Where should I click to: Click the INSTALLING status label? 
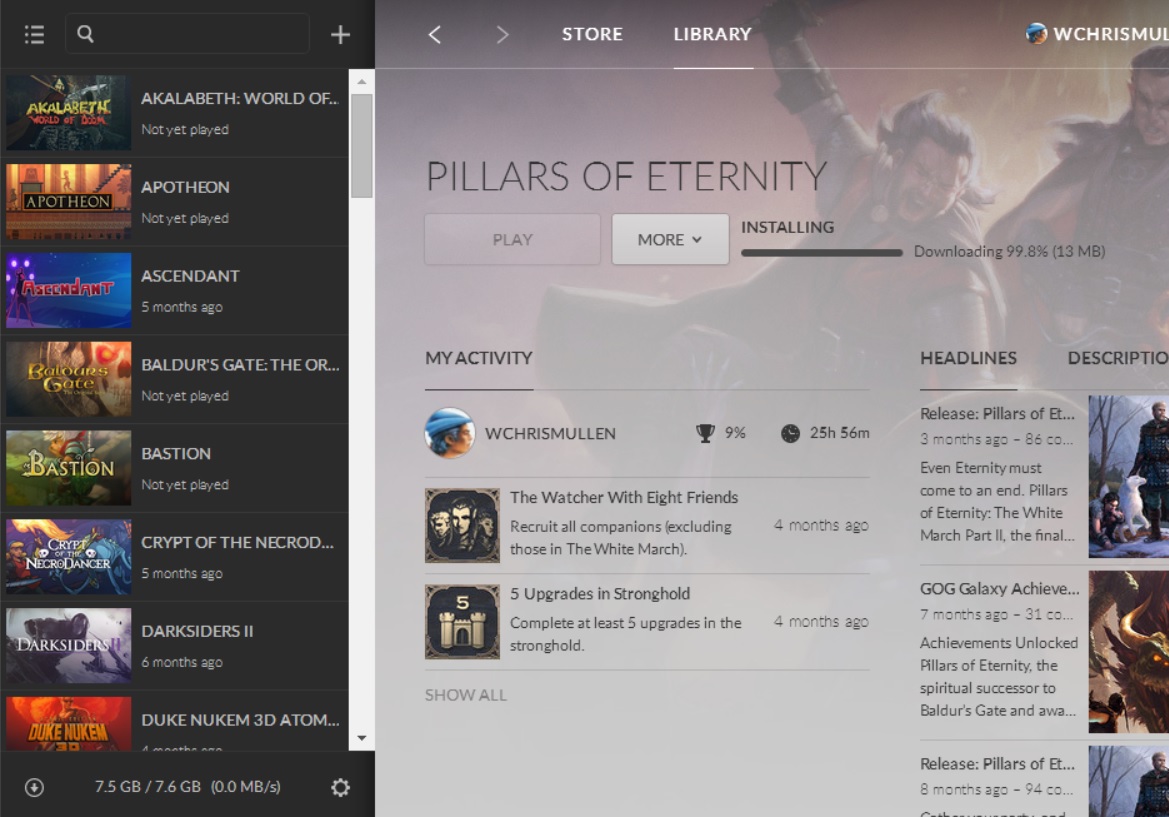click(x=787, y=227)
